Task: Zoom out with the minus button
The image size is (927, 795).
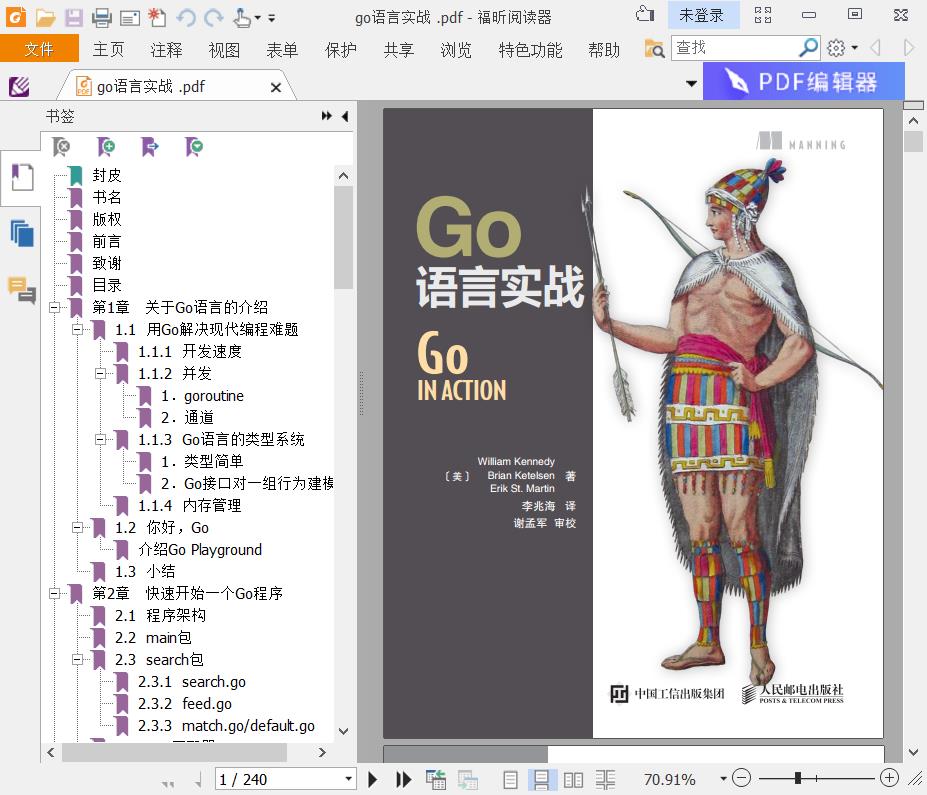Action: pos(741,778)
